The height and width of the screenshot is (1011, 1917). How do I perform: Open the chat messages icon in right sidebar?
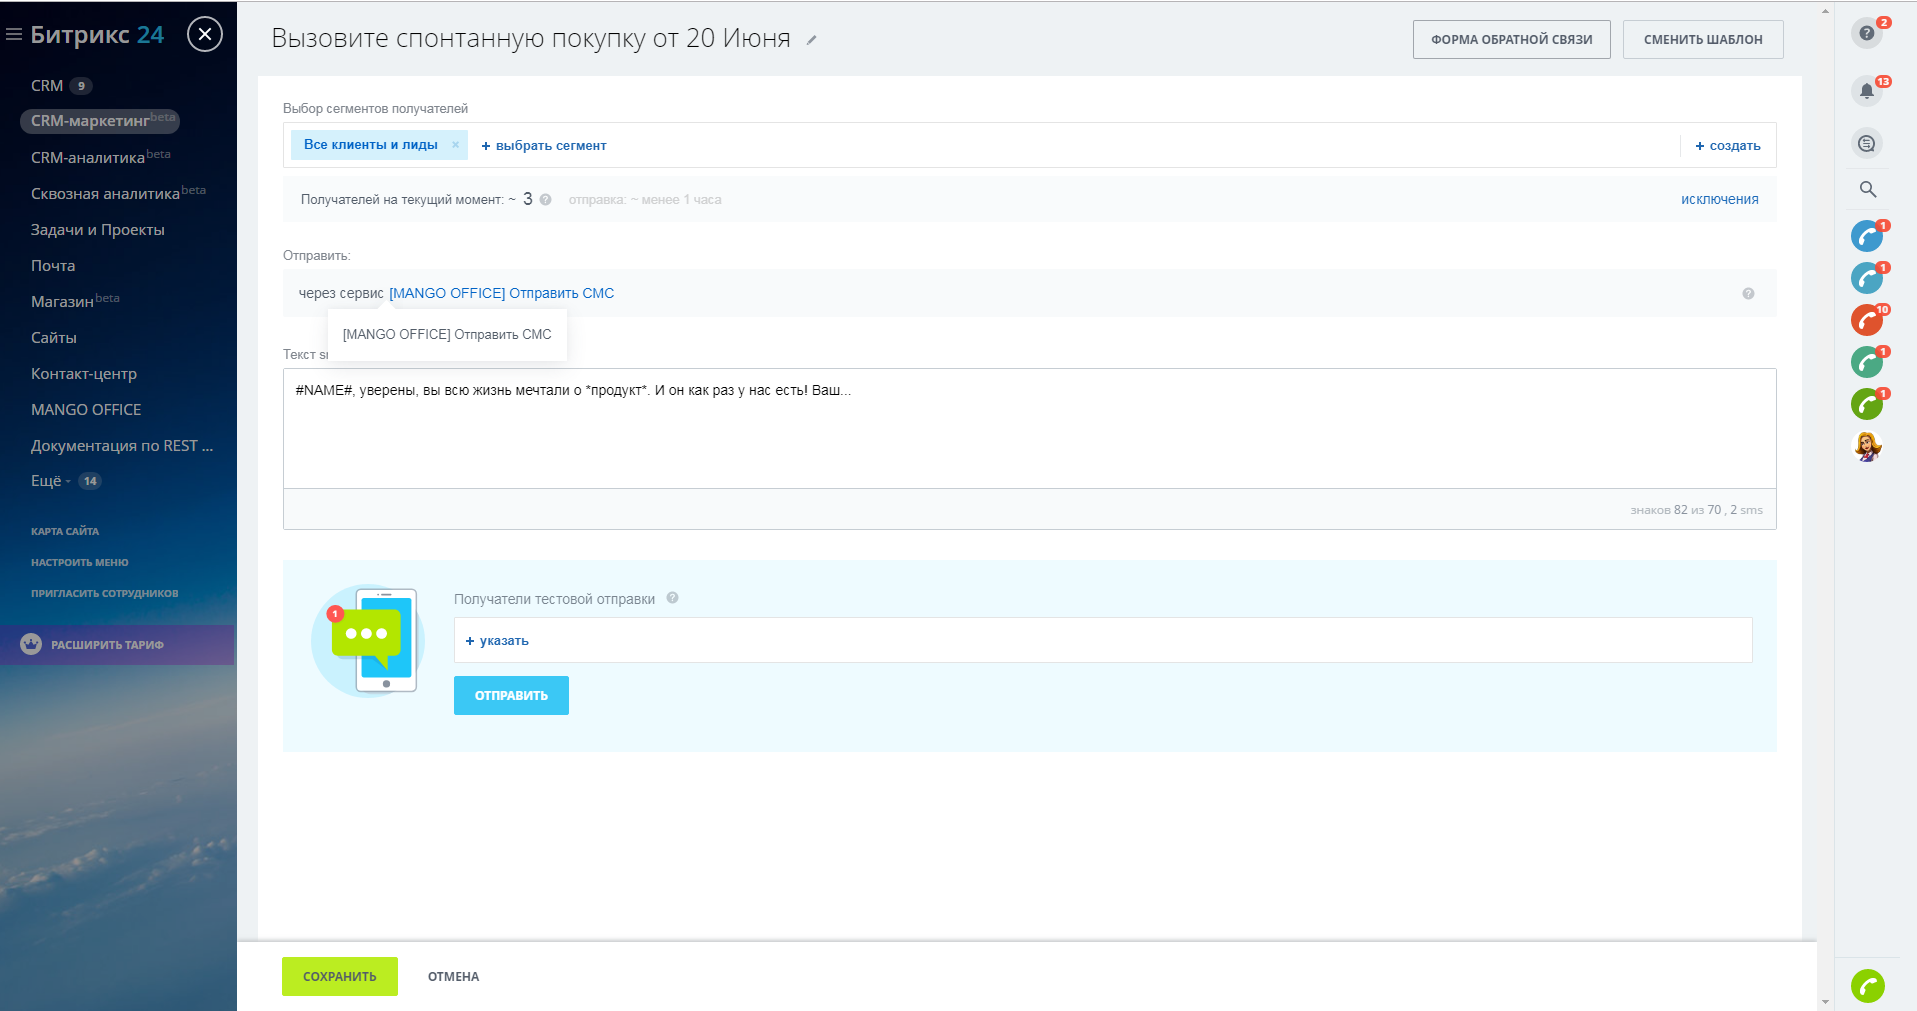[x=1866, y=144]
